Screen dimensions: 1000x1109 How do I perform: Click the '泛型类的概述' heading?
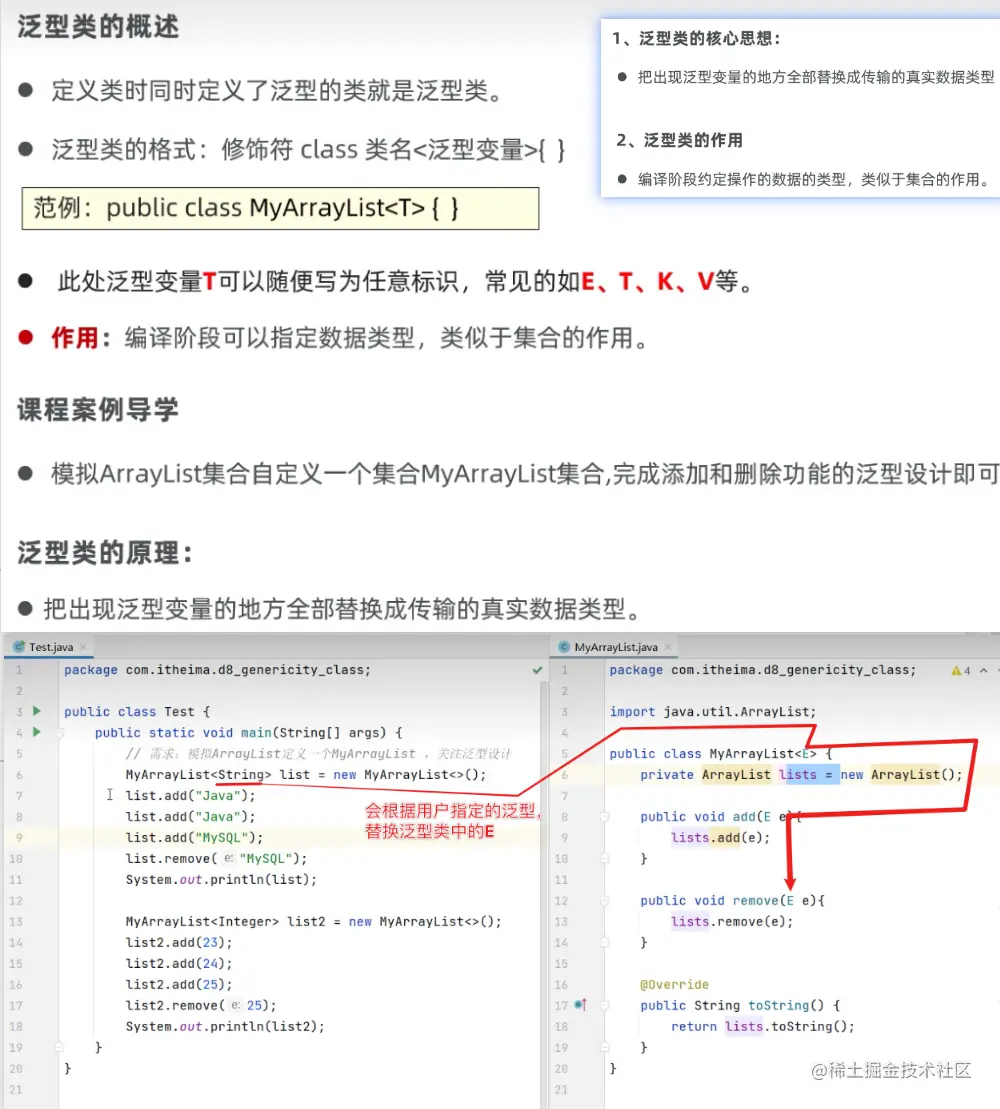(98, 27)
